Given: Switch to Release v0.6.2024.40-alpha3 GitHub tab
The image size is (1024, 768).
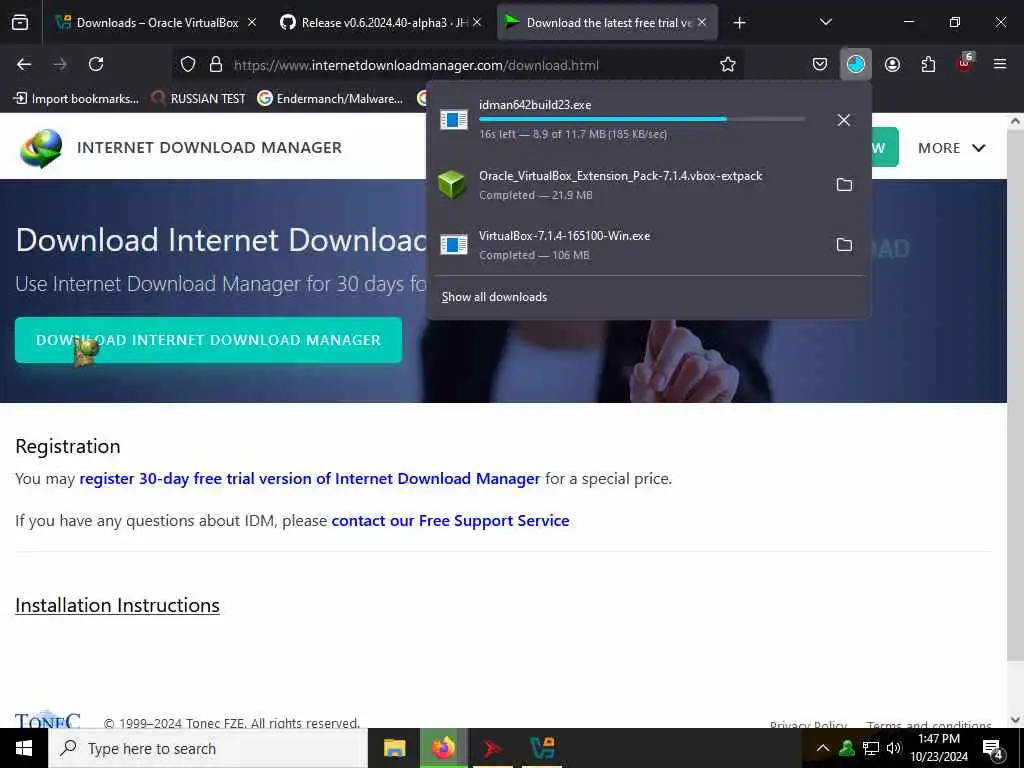Looking at the screenshot, I should [383, 23].
